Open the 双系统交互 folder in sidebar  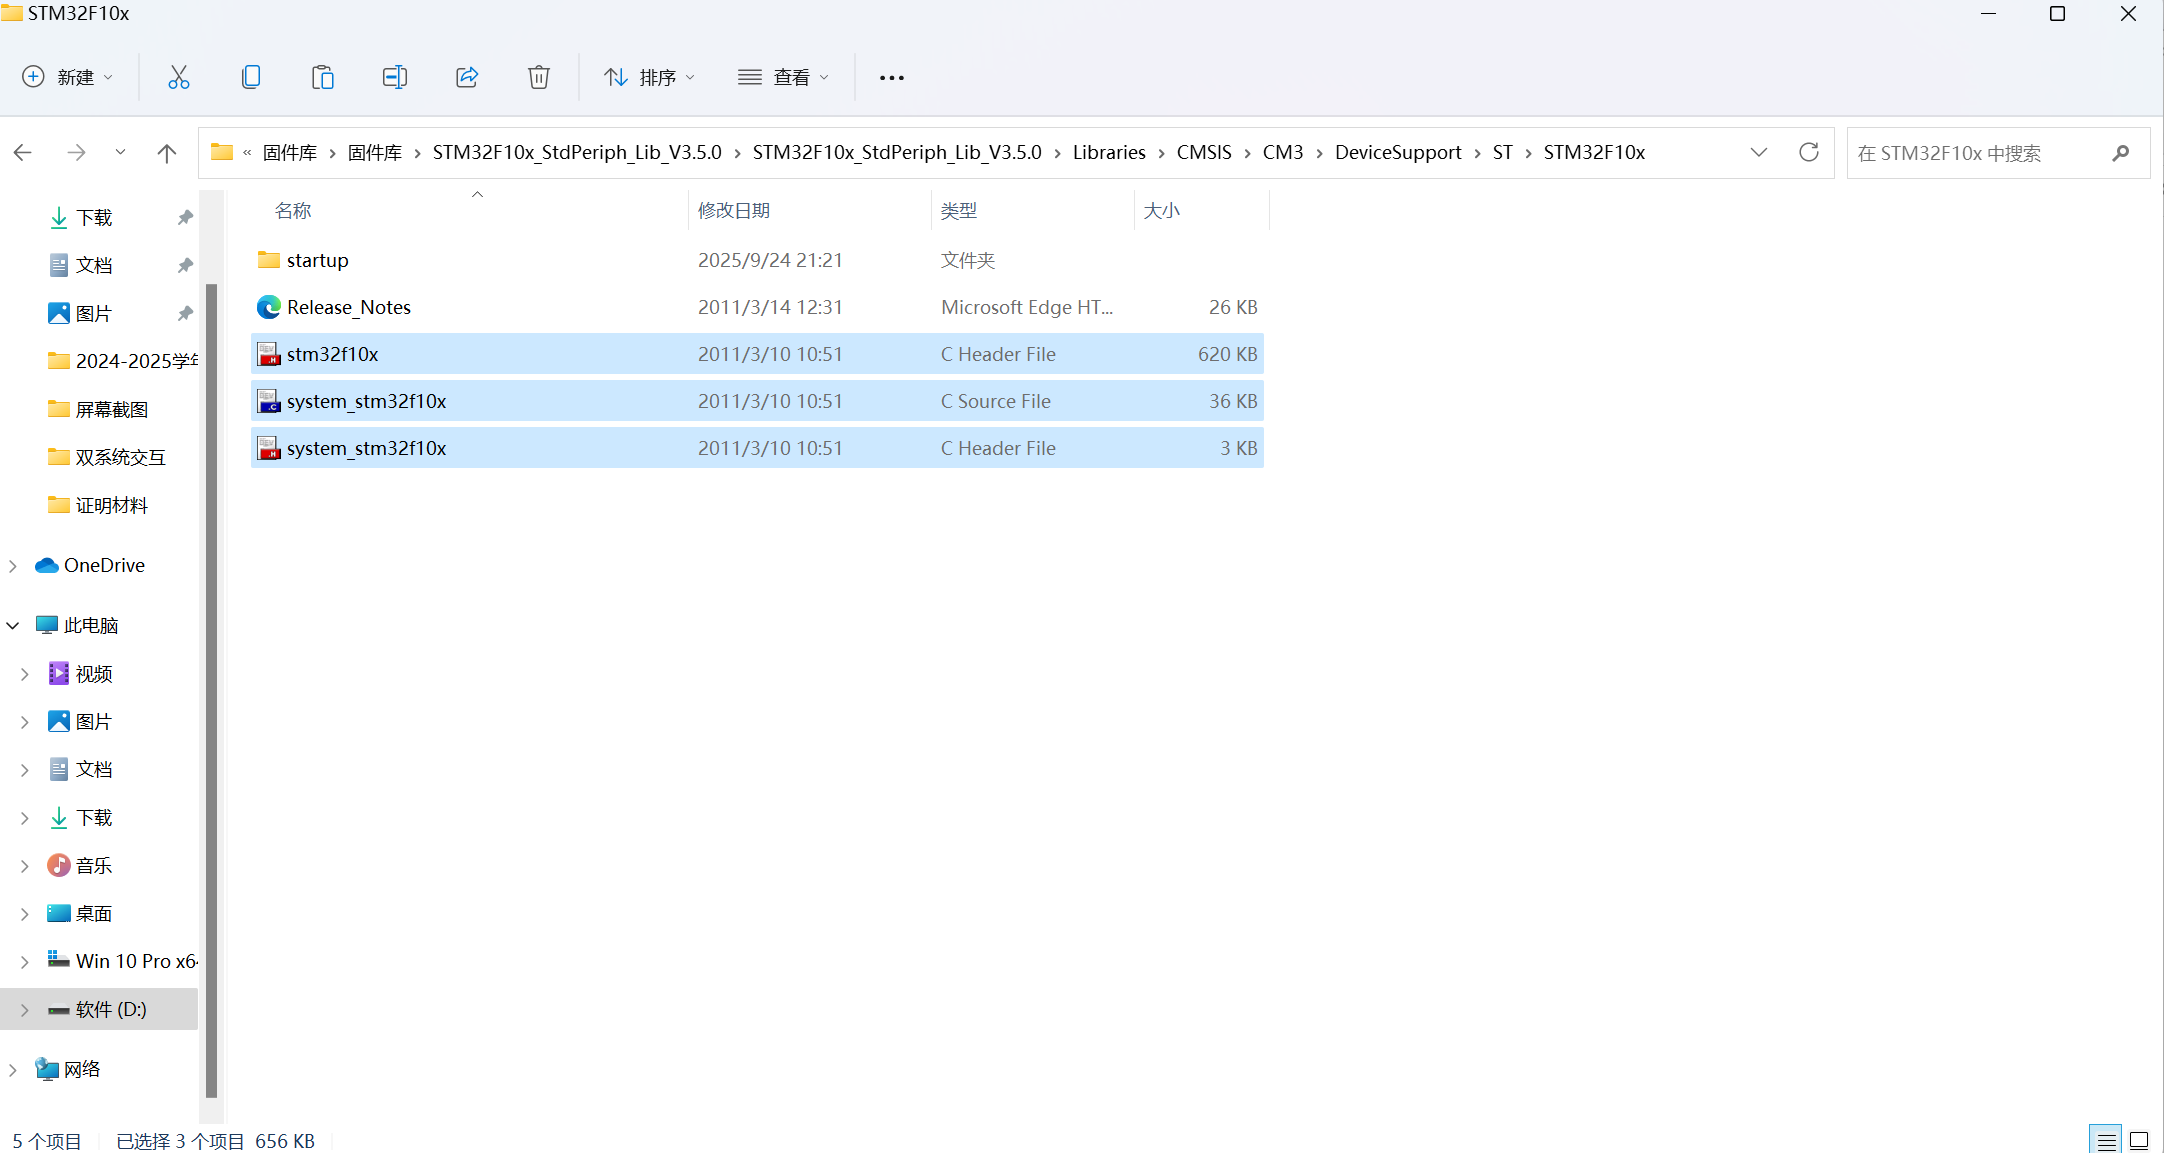pos(106,457)
